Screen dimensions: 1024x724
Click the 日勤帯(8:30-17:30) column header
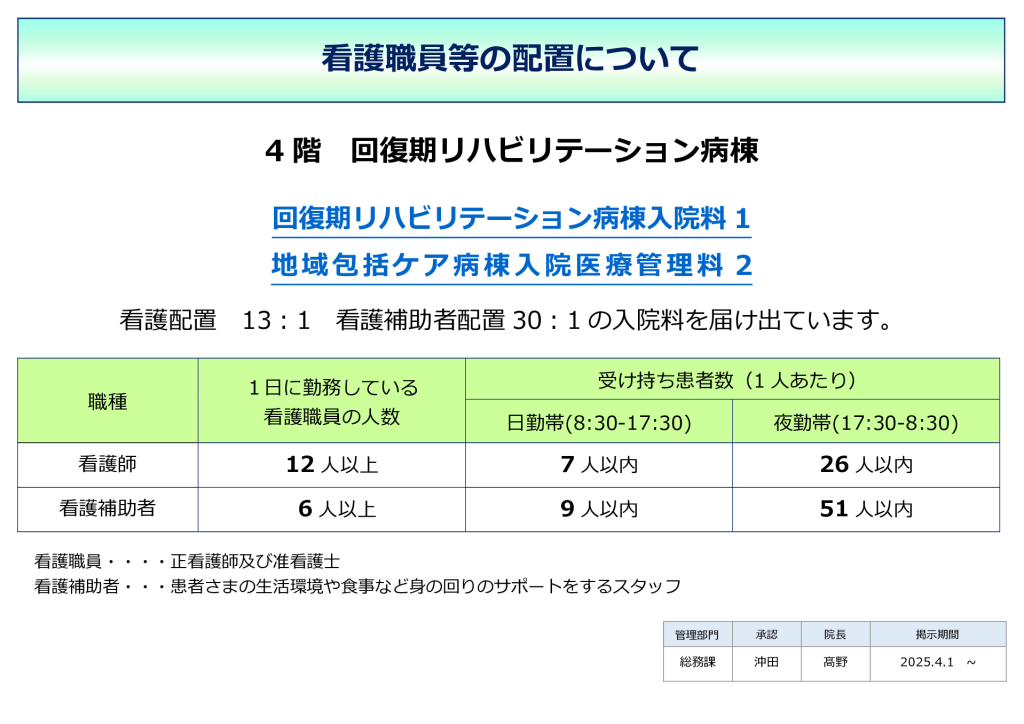[x=599, y=423]
